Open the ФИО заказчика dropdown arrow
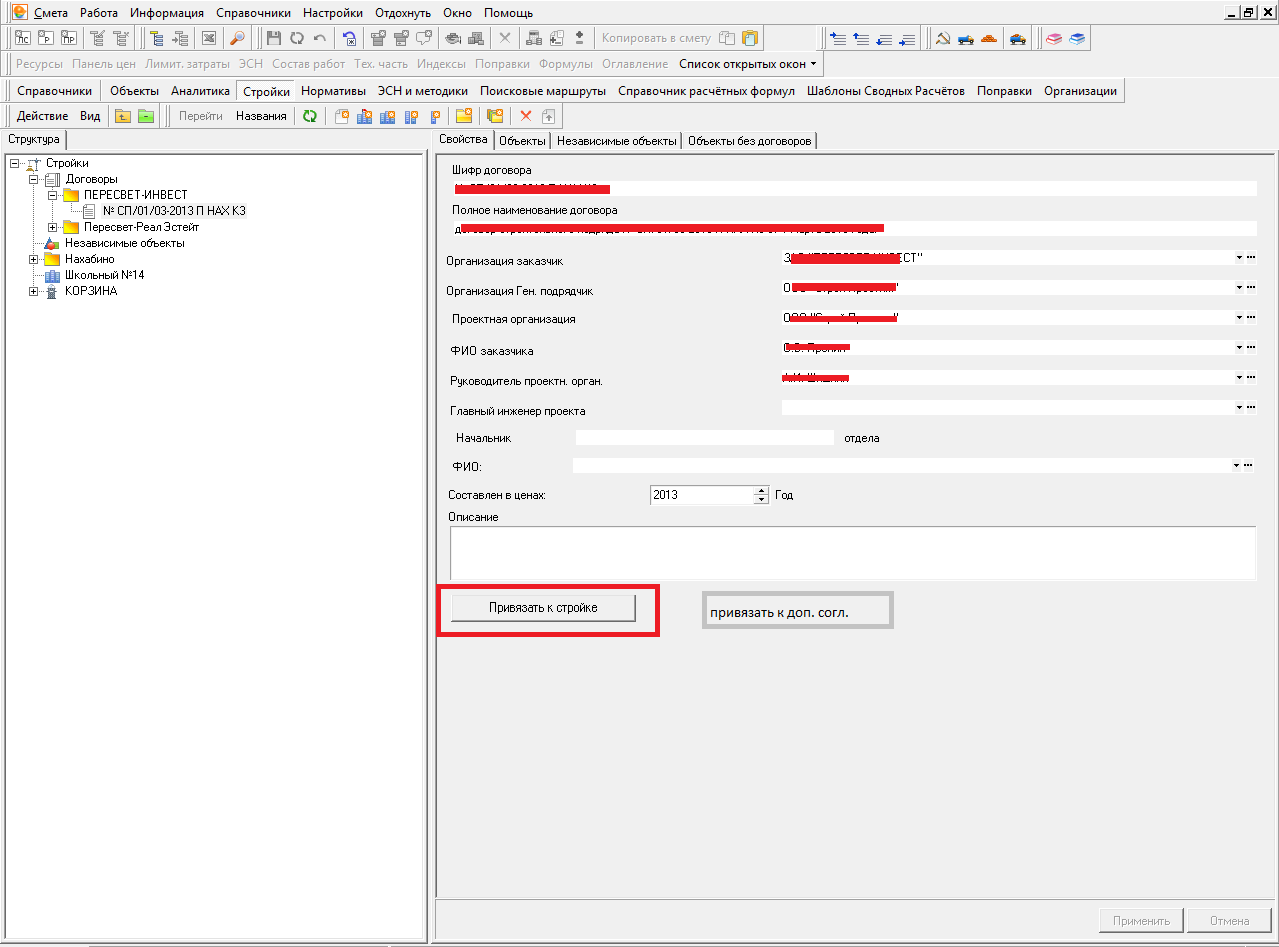 tap(1239, 348)
